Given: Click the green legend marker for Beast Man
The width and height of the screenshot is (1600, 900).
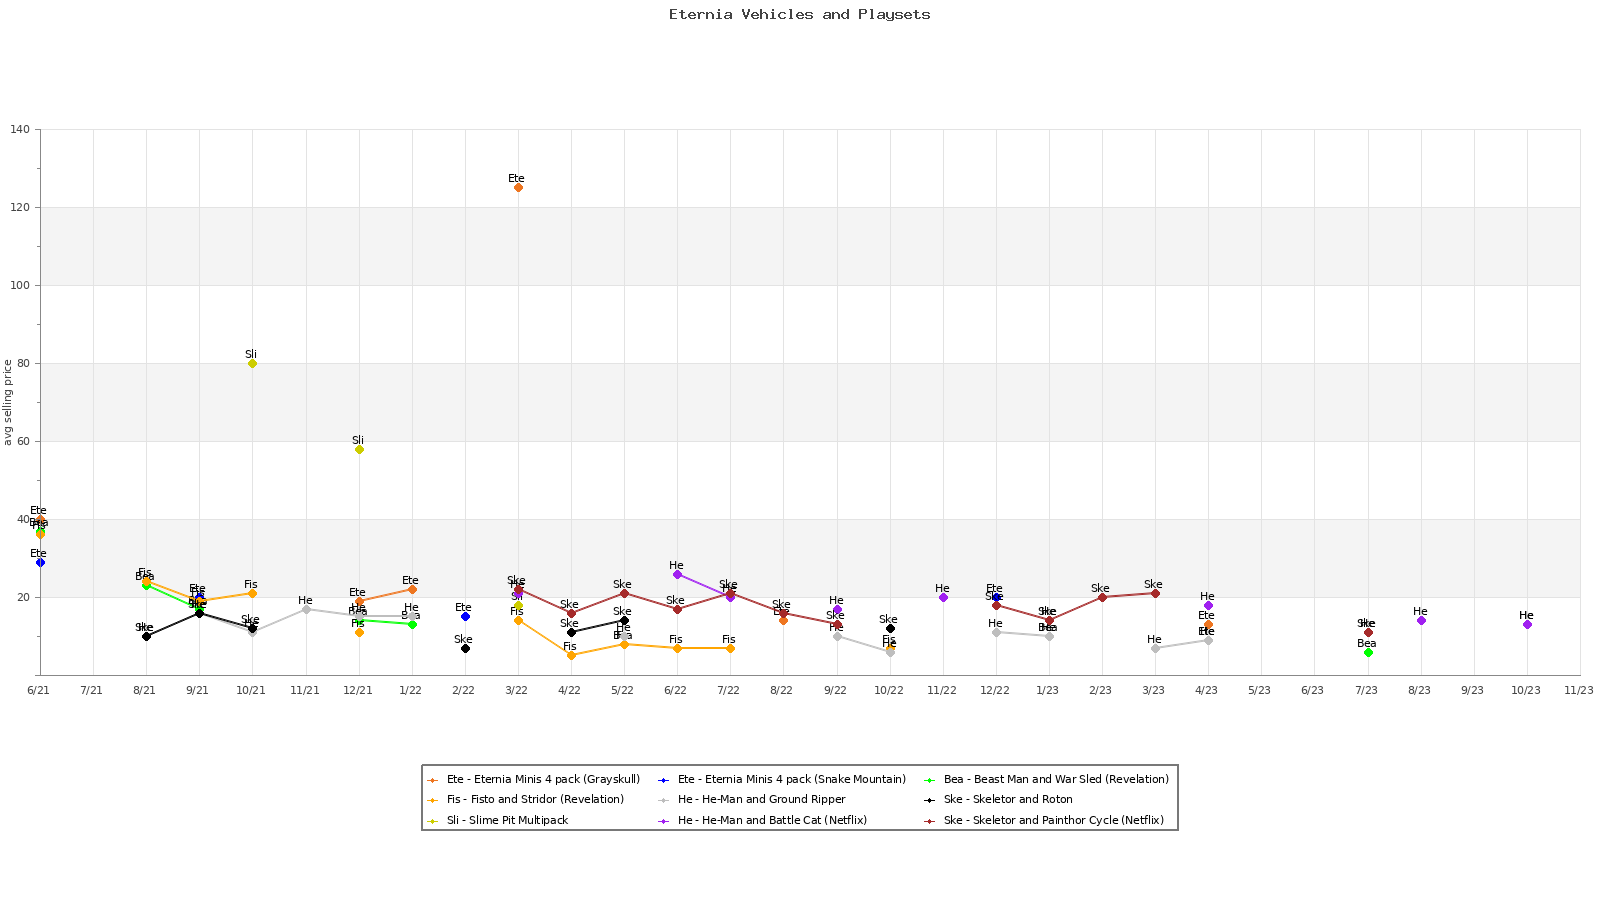Looking at the screenshot, I should [x=929, y=780].
